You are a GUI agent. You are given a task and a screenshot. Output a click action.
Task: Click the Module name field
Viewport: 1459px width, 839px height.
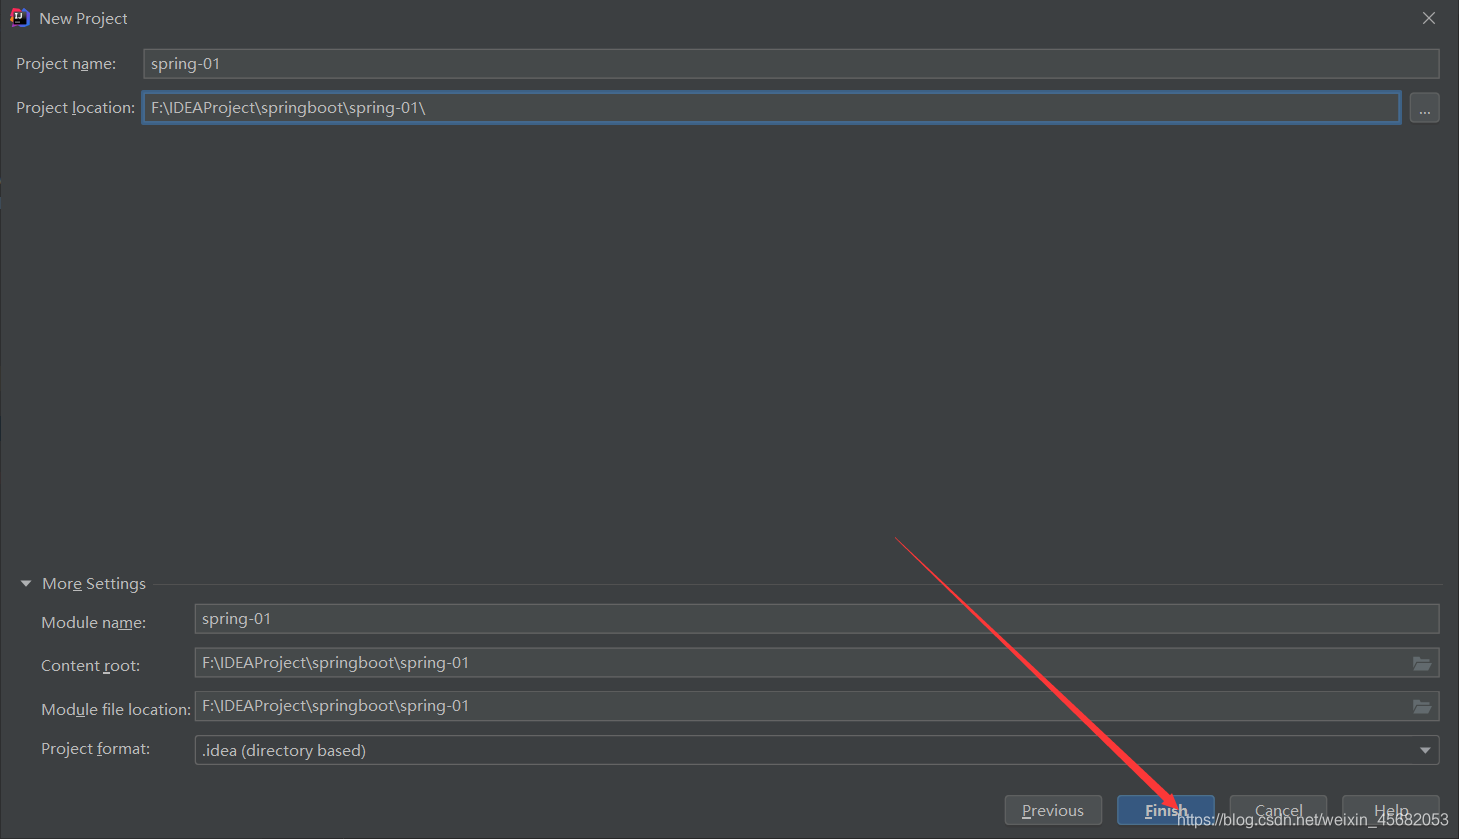click(817, 619)
